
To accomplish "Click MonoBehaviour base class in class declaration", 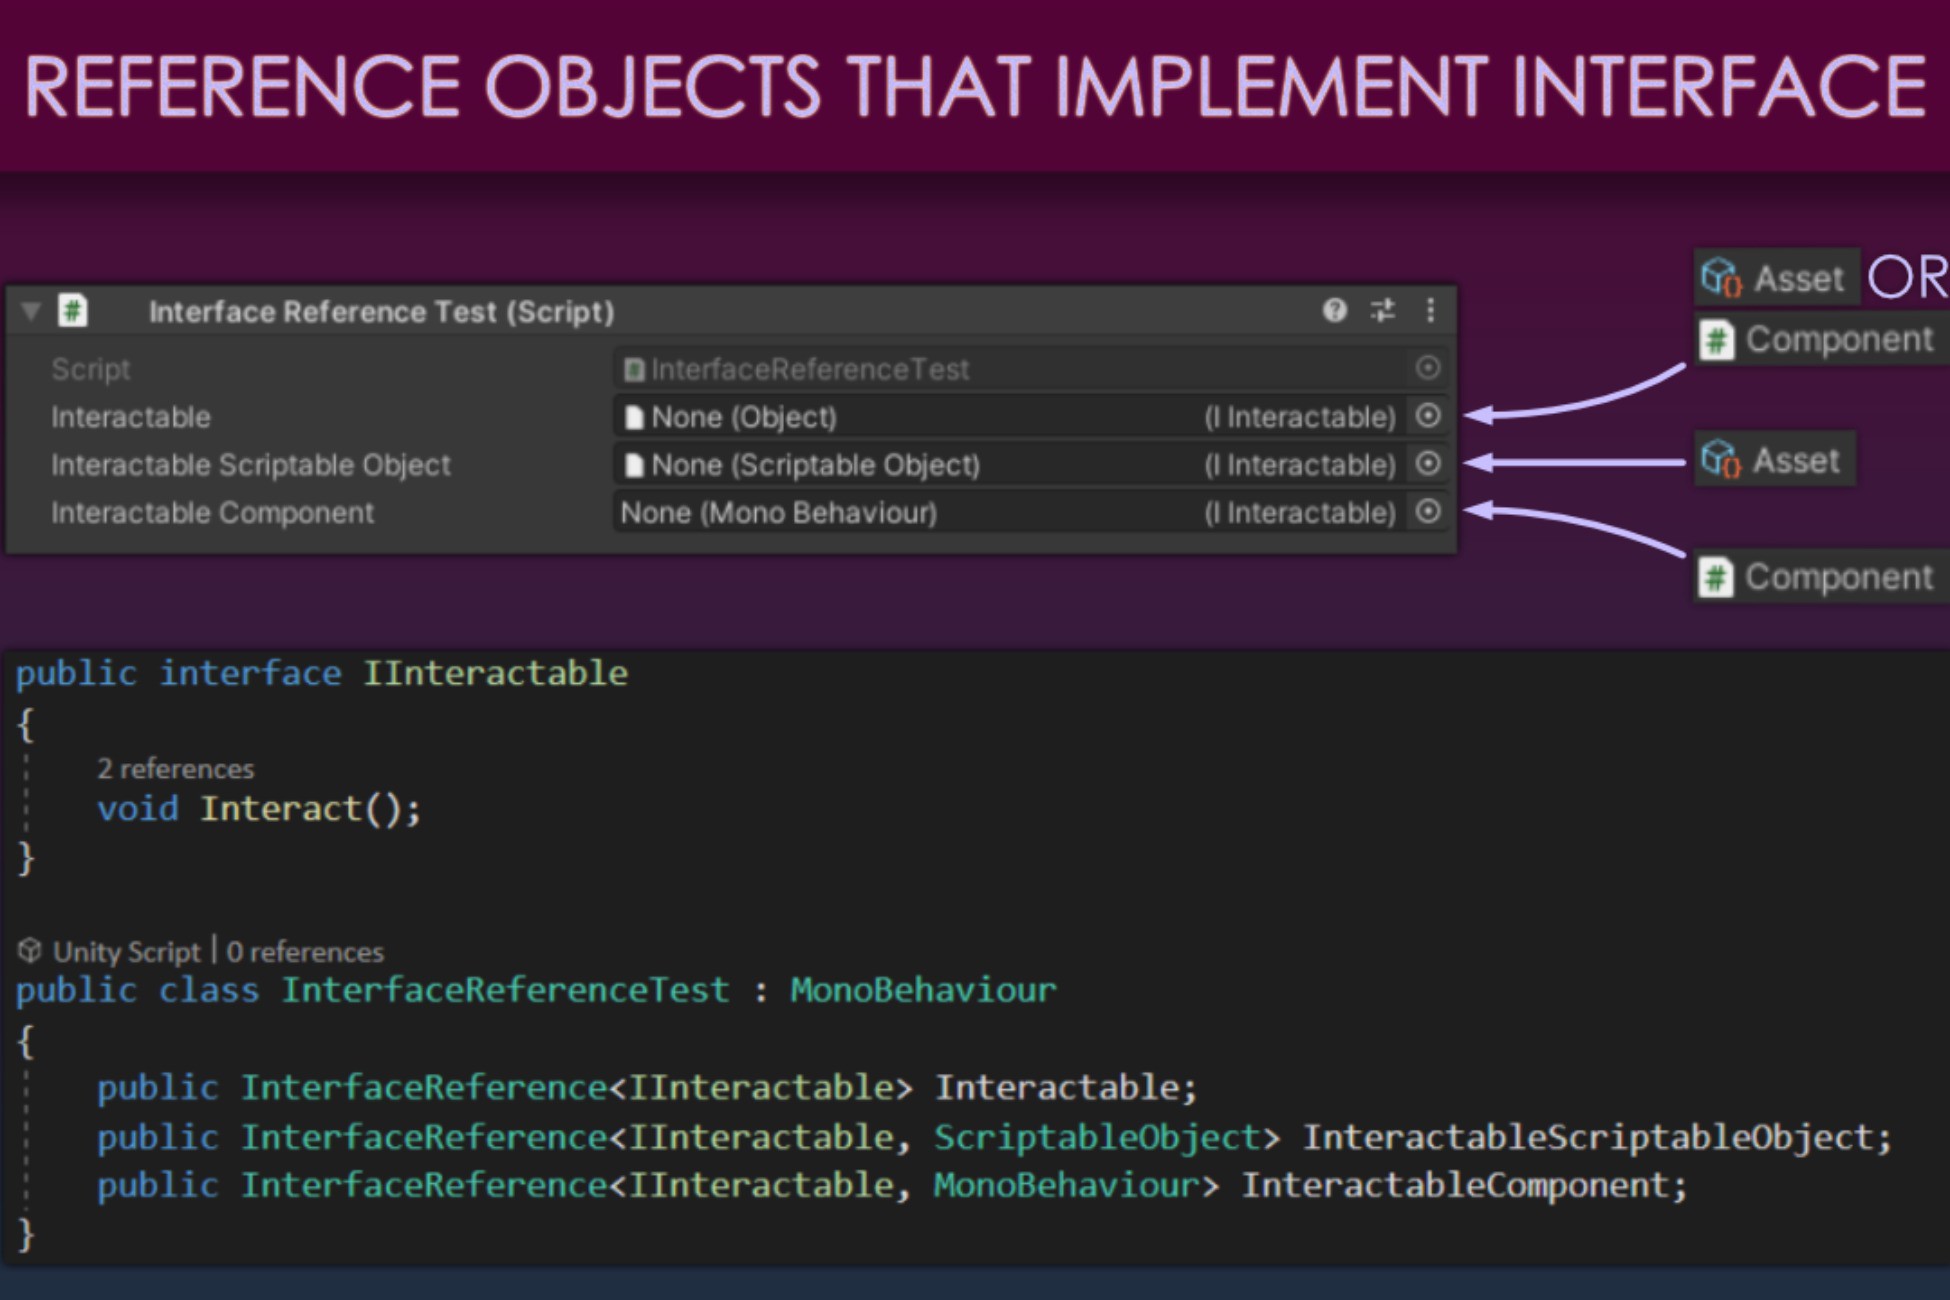I will click(x=923, y=990).
